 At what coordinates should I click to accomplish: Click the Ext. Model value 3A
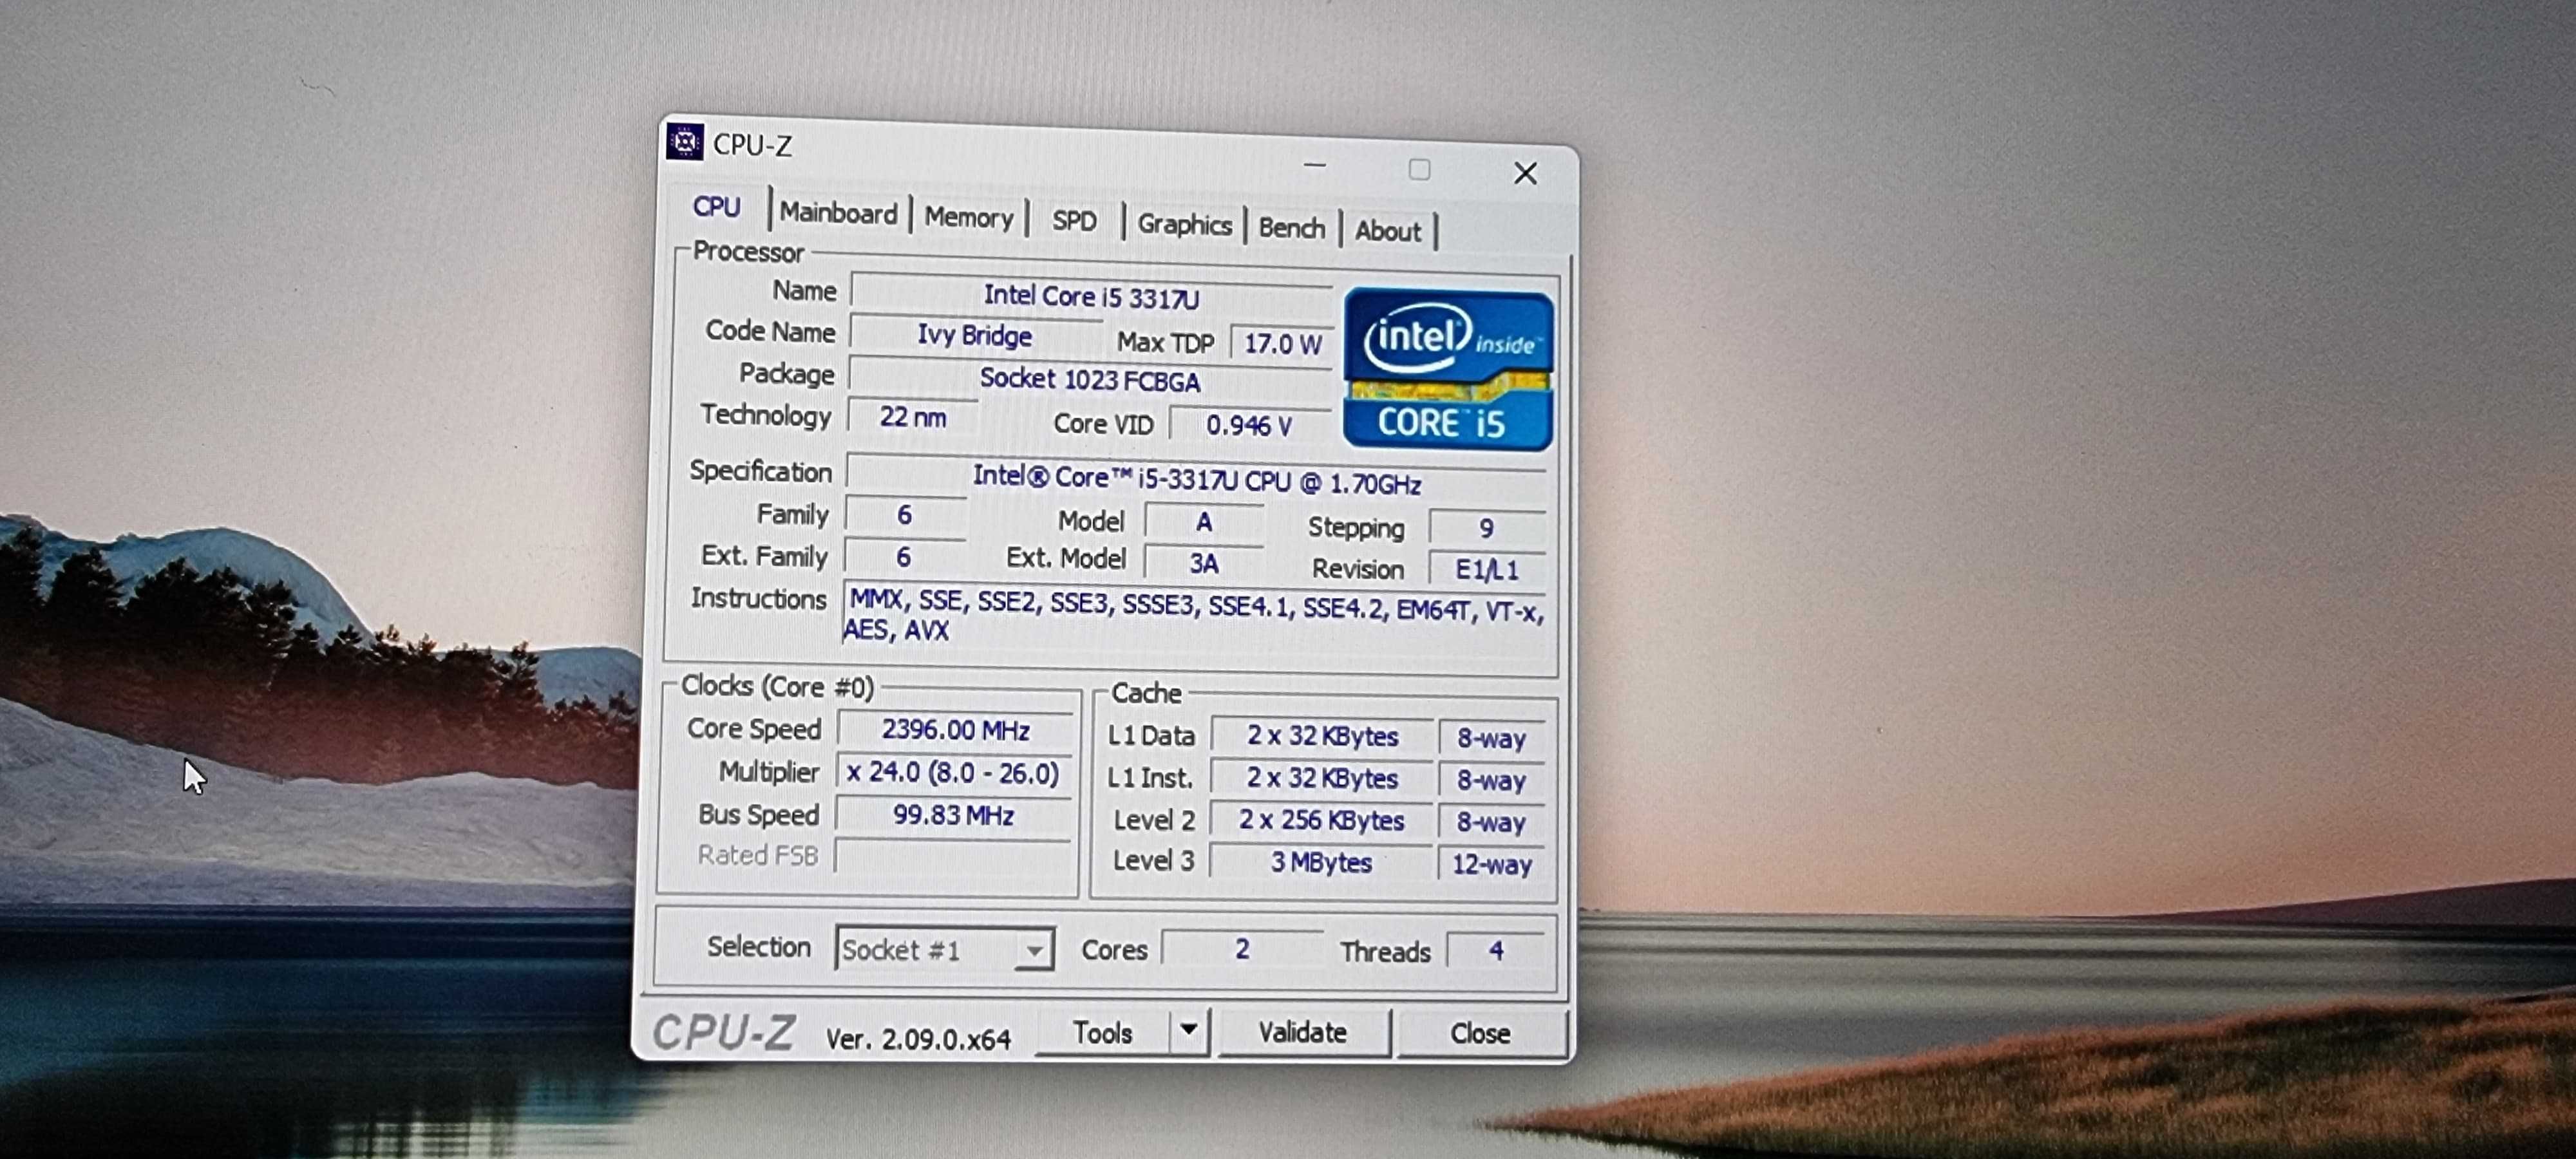1204,564
